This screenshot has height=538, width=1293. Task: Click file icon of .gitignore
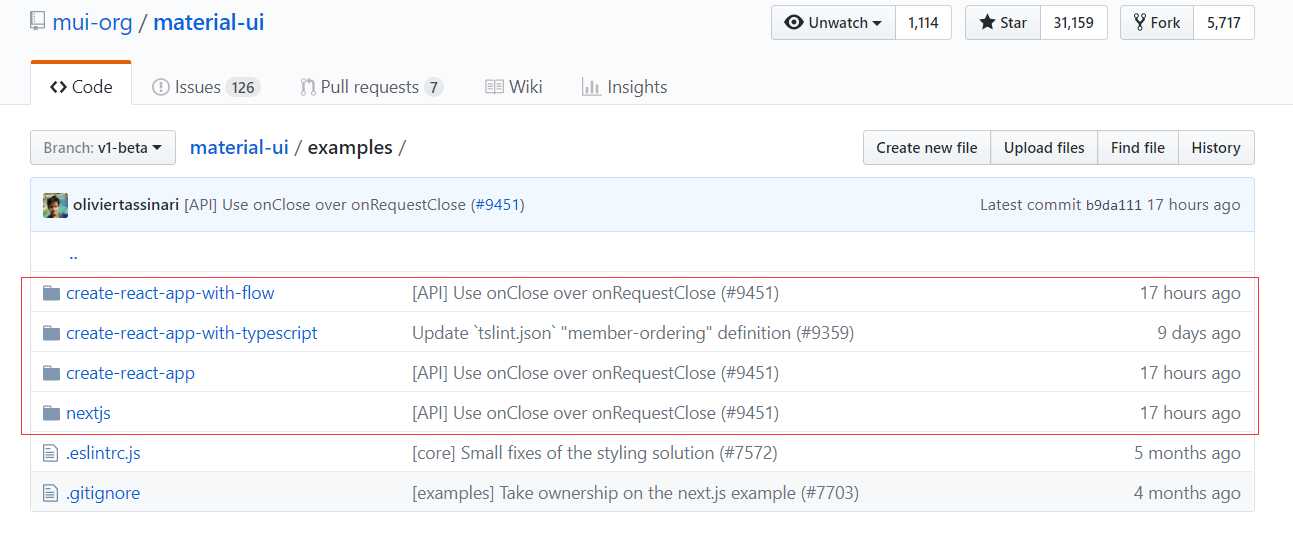pyautogui.click(x=51, y=493)
